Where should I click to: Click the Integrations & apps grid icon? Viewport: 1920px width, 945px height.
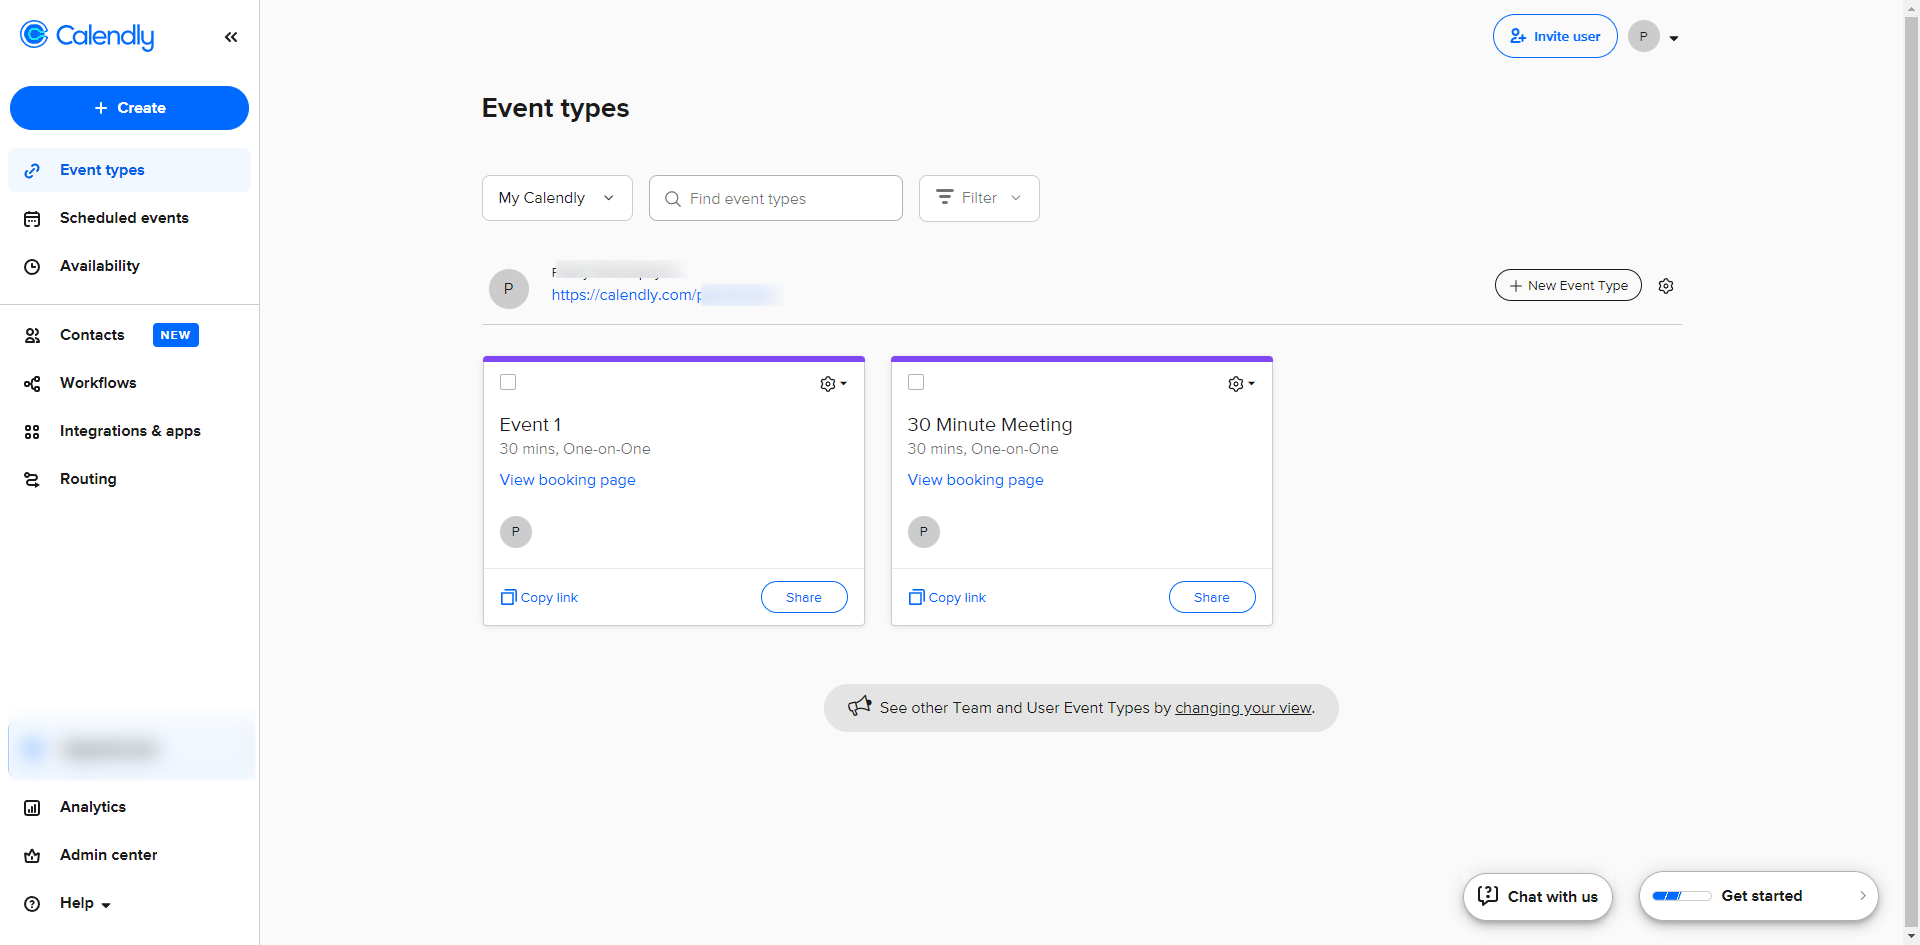tap(32, 432)
